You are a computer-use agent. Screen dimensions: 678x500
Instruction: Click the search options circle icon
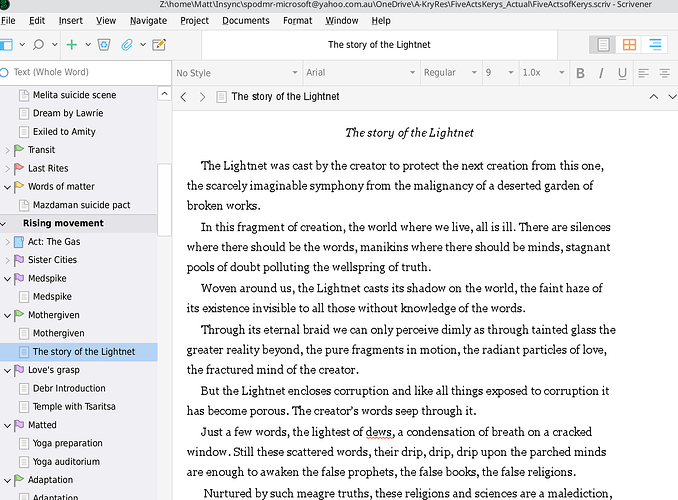coord(4,72)
